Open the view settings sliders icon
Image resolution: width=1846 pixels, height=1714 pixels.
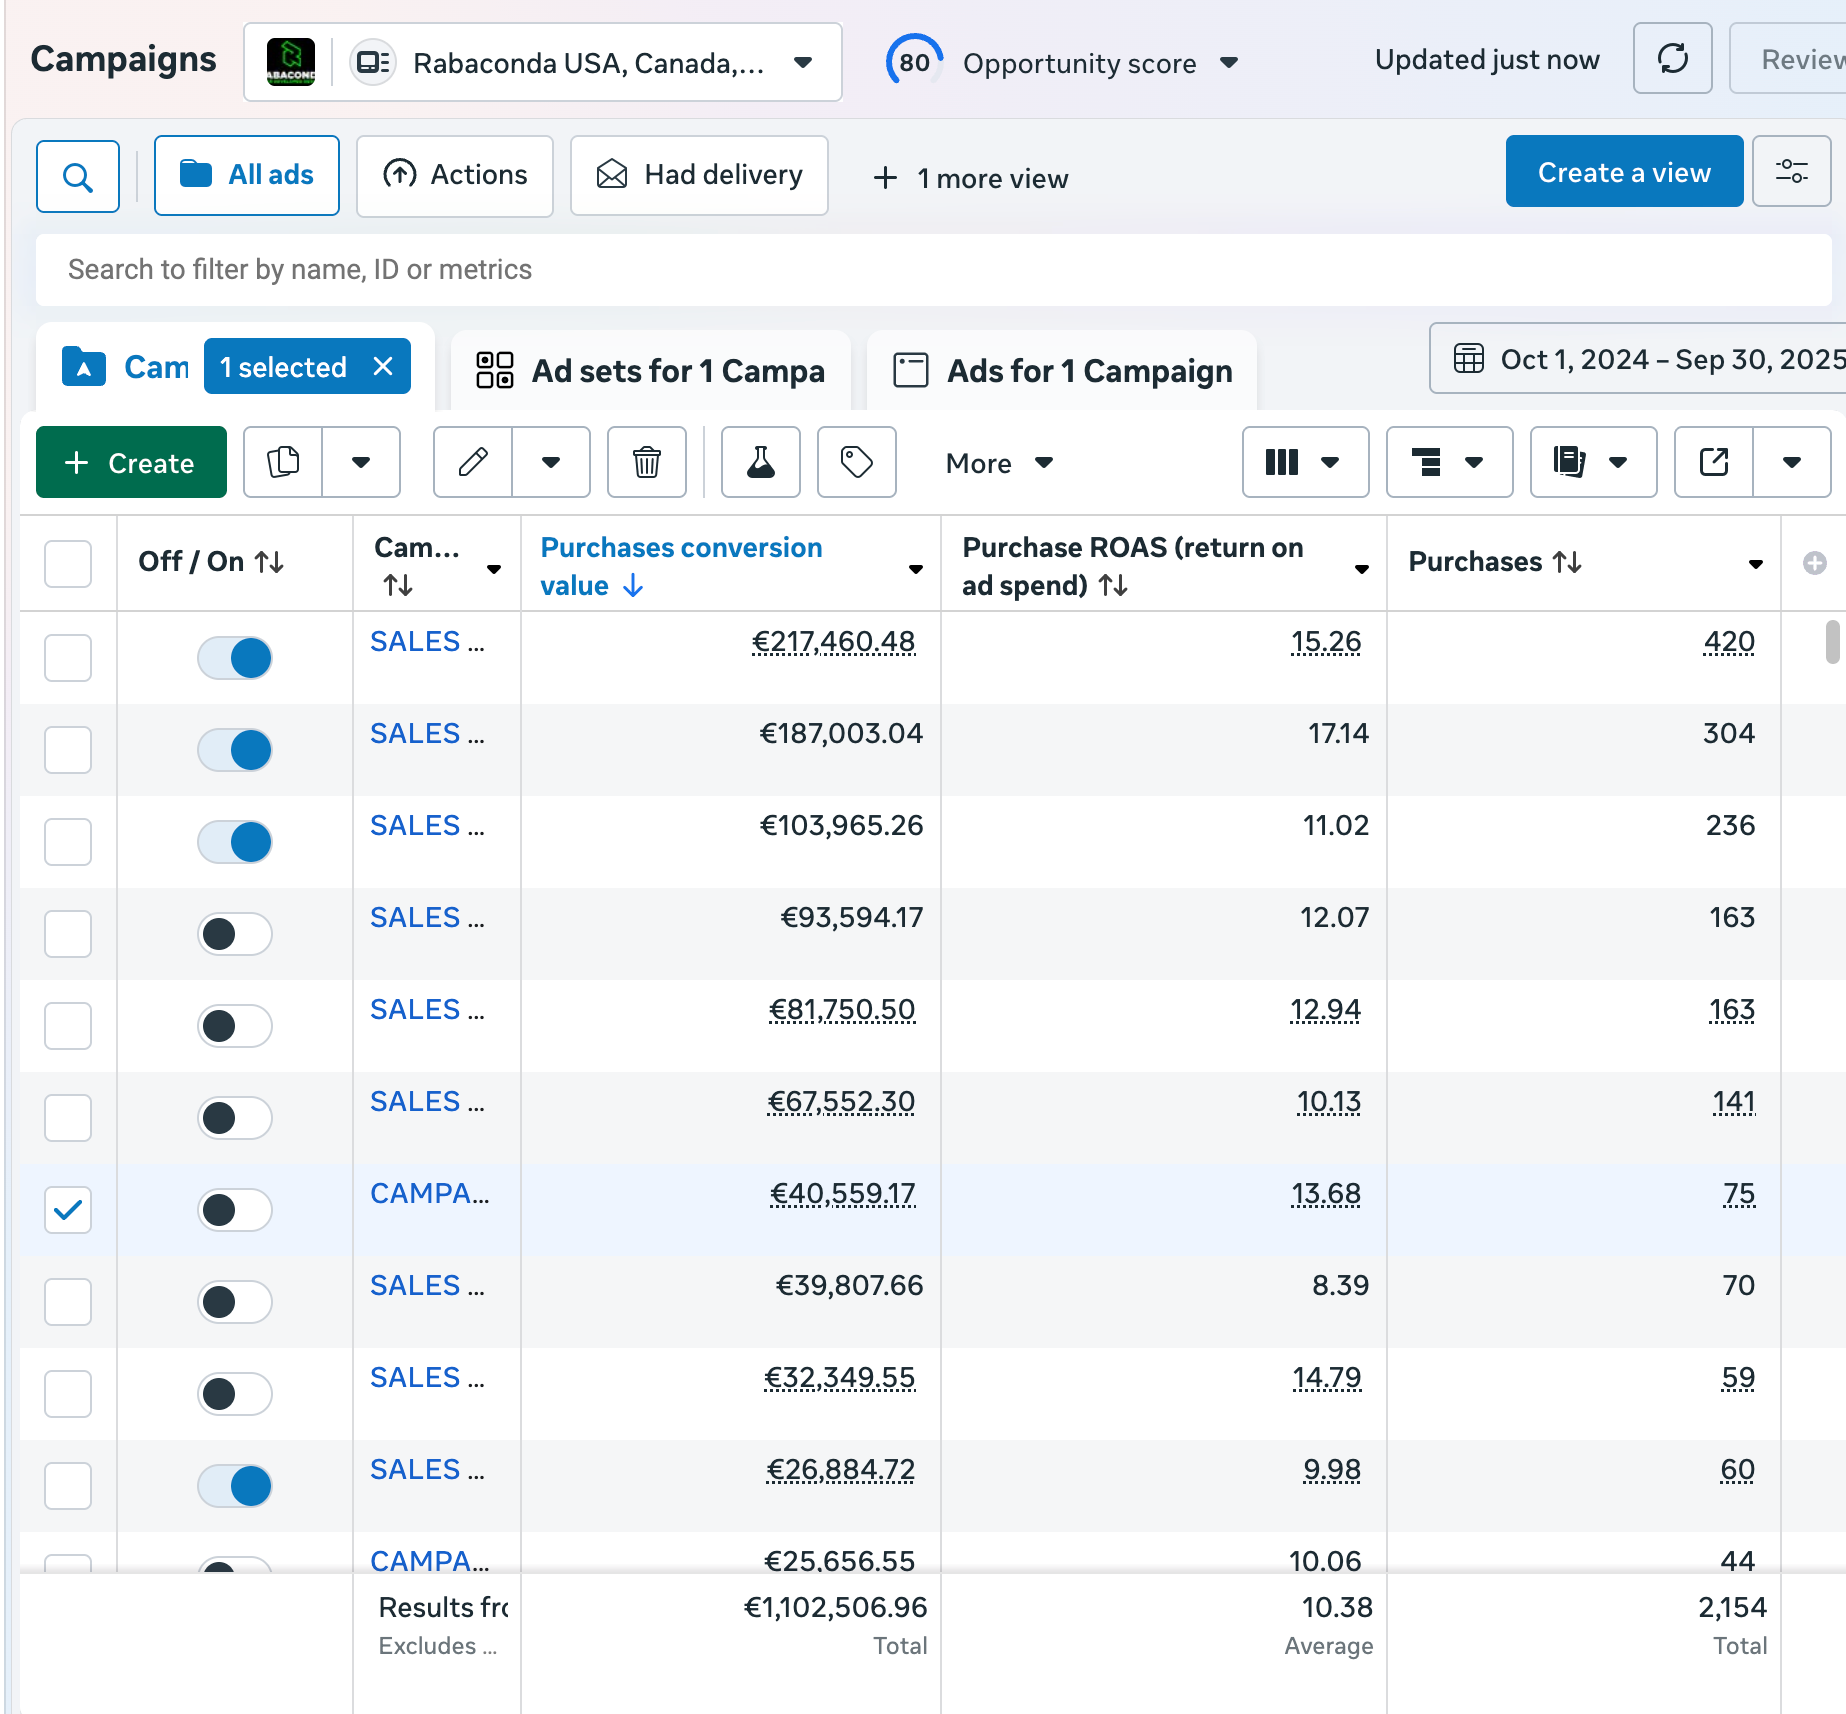coord(1791,172)
